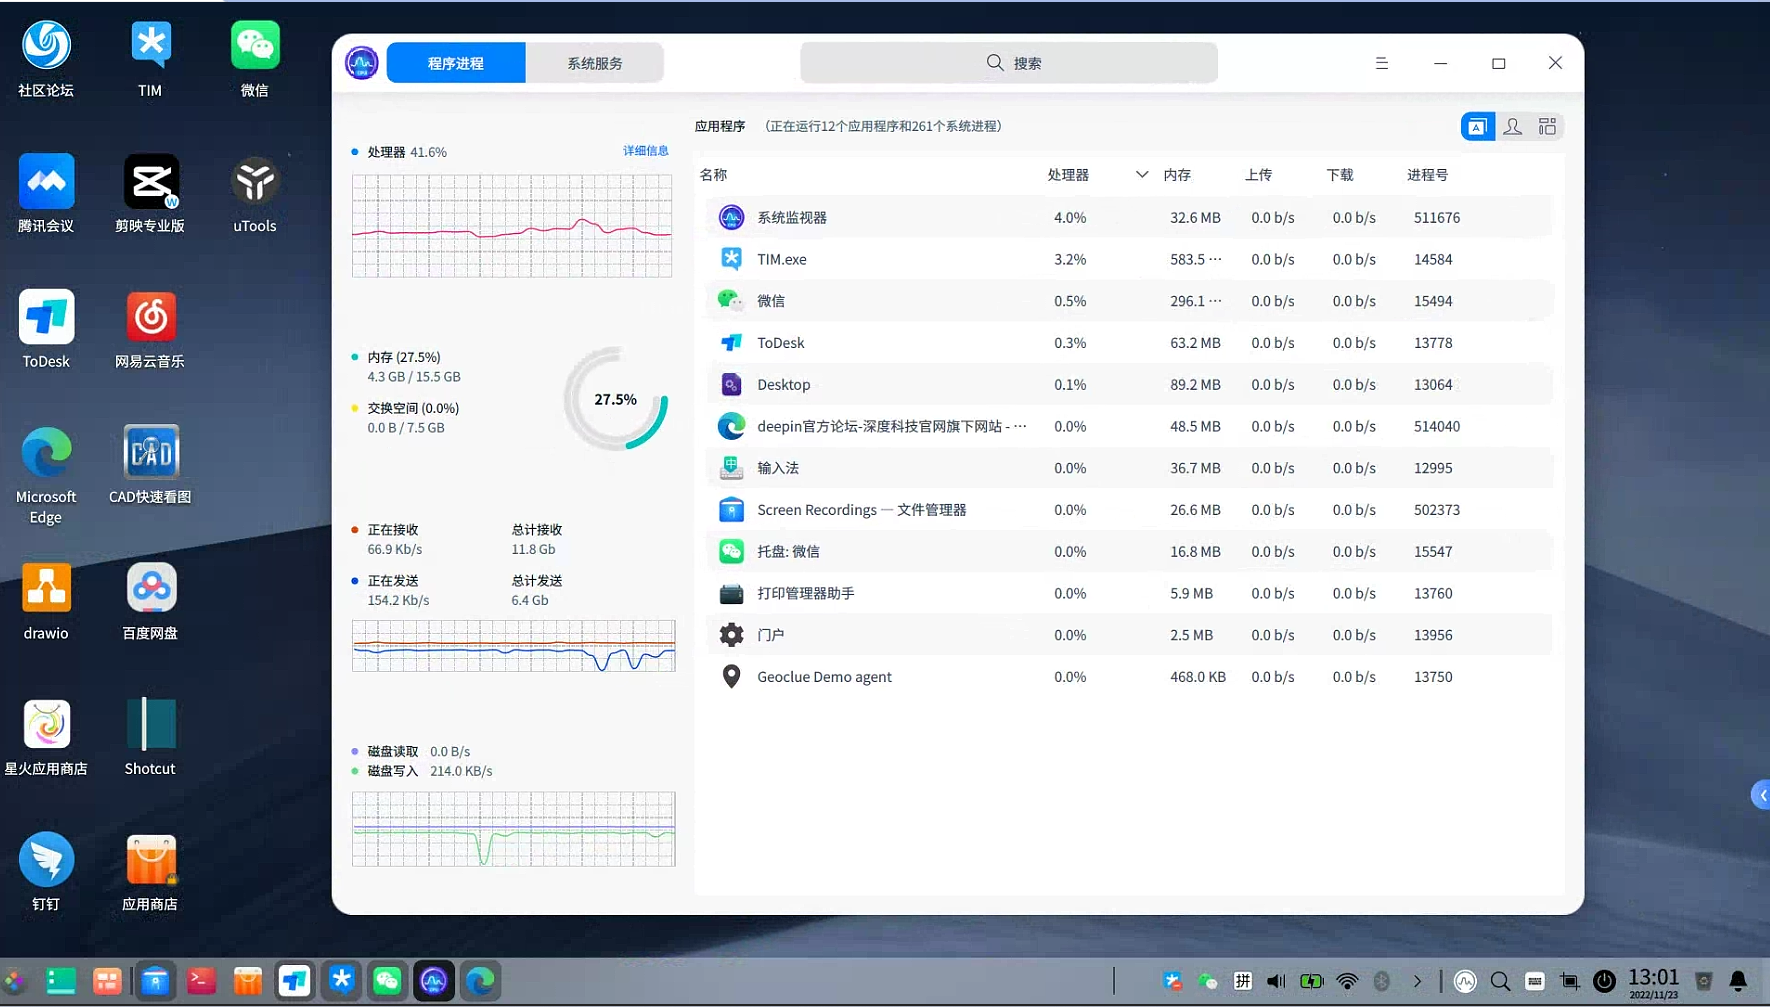1770x1007 pixels.
Task: Sort by 下载 column header
Action: 1340,175
